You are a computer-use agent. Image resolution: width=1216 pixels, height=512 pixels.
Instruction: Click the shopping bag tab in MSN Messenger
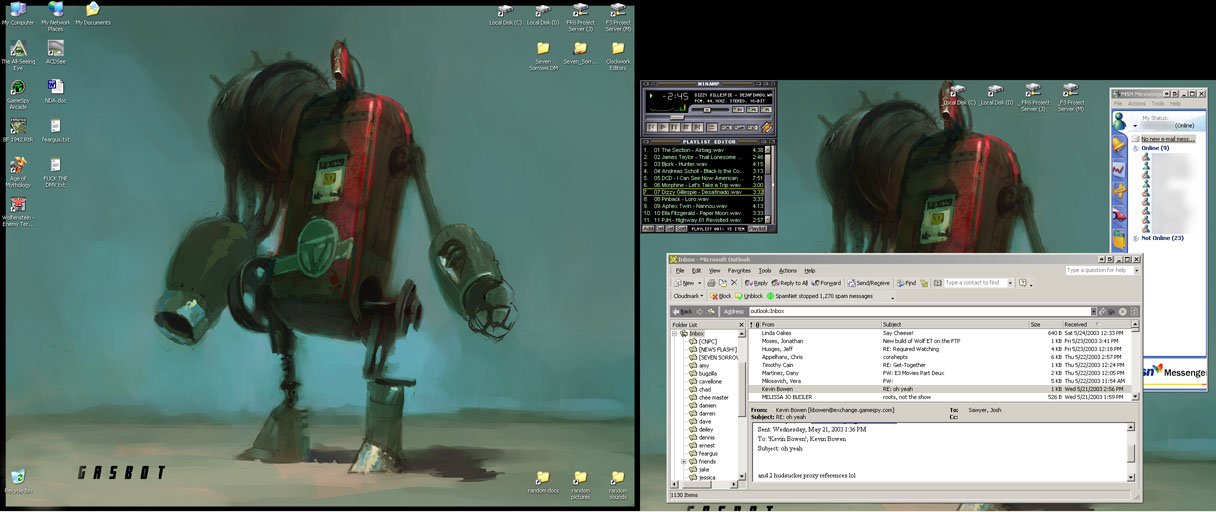tap(1119, 238)
